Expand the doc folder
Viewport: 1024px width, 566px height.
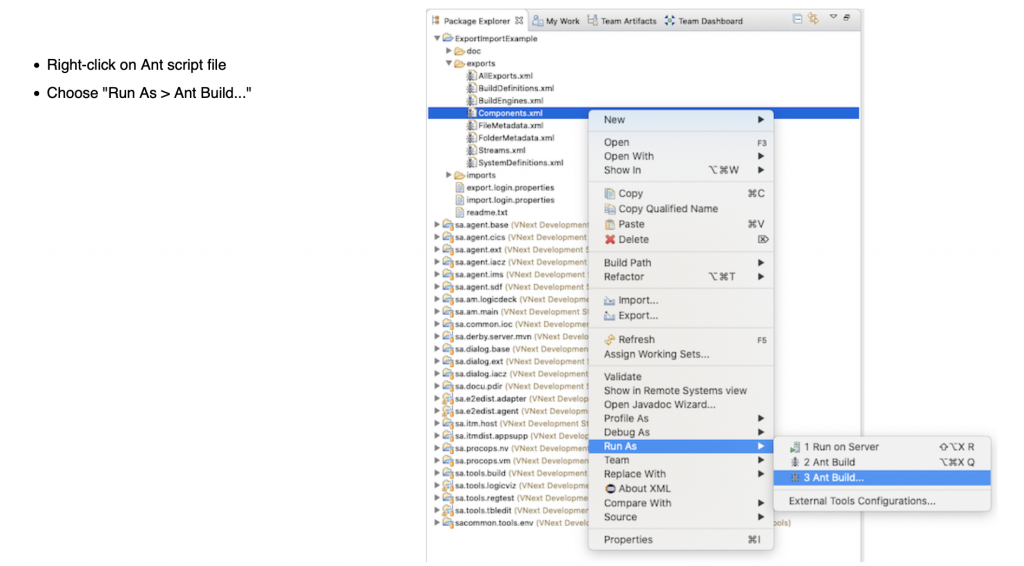(x=449, y=51)
